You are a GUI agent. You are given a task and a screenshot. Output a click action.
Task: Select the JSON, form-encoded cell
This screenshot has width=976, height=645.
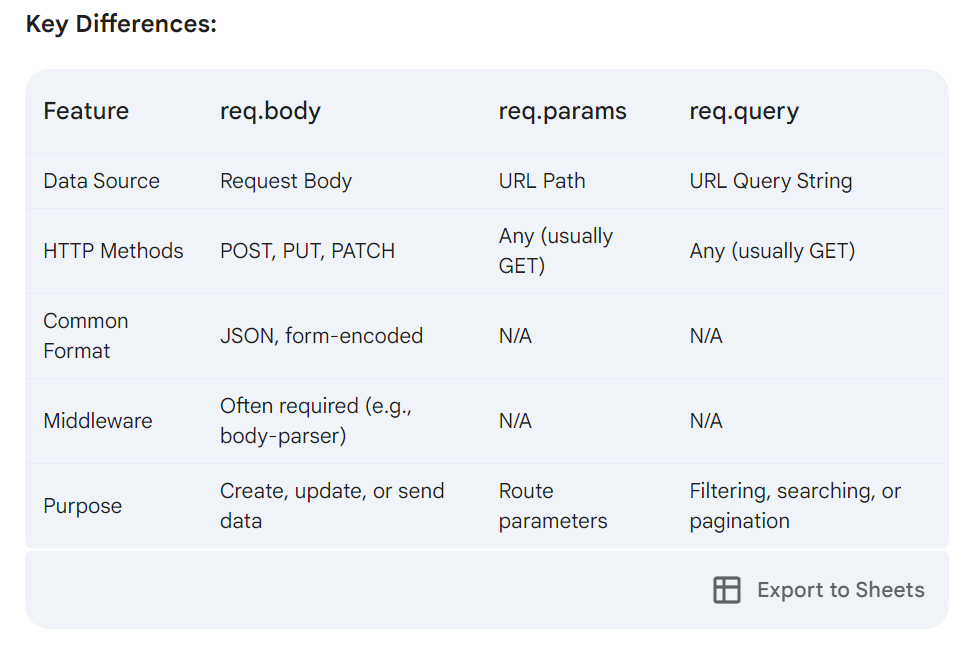pos(321,336)
